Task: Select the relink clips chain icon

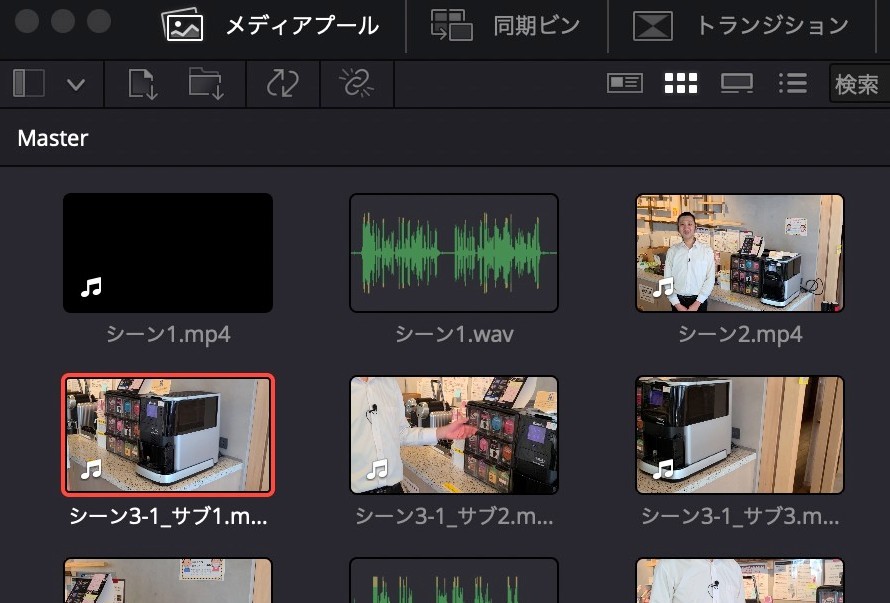Action: pyautogui.click(x=356, y=83)
